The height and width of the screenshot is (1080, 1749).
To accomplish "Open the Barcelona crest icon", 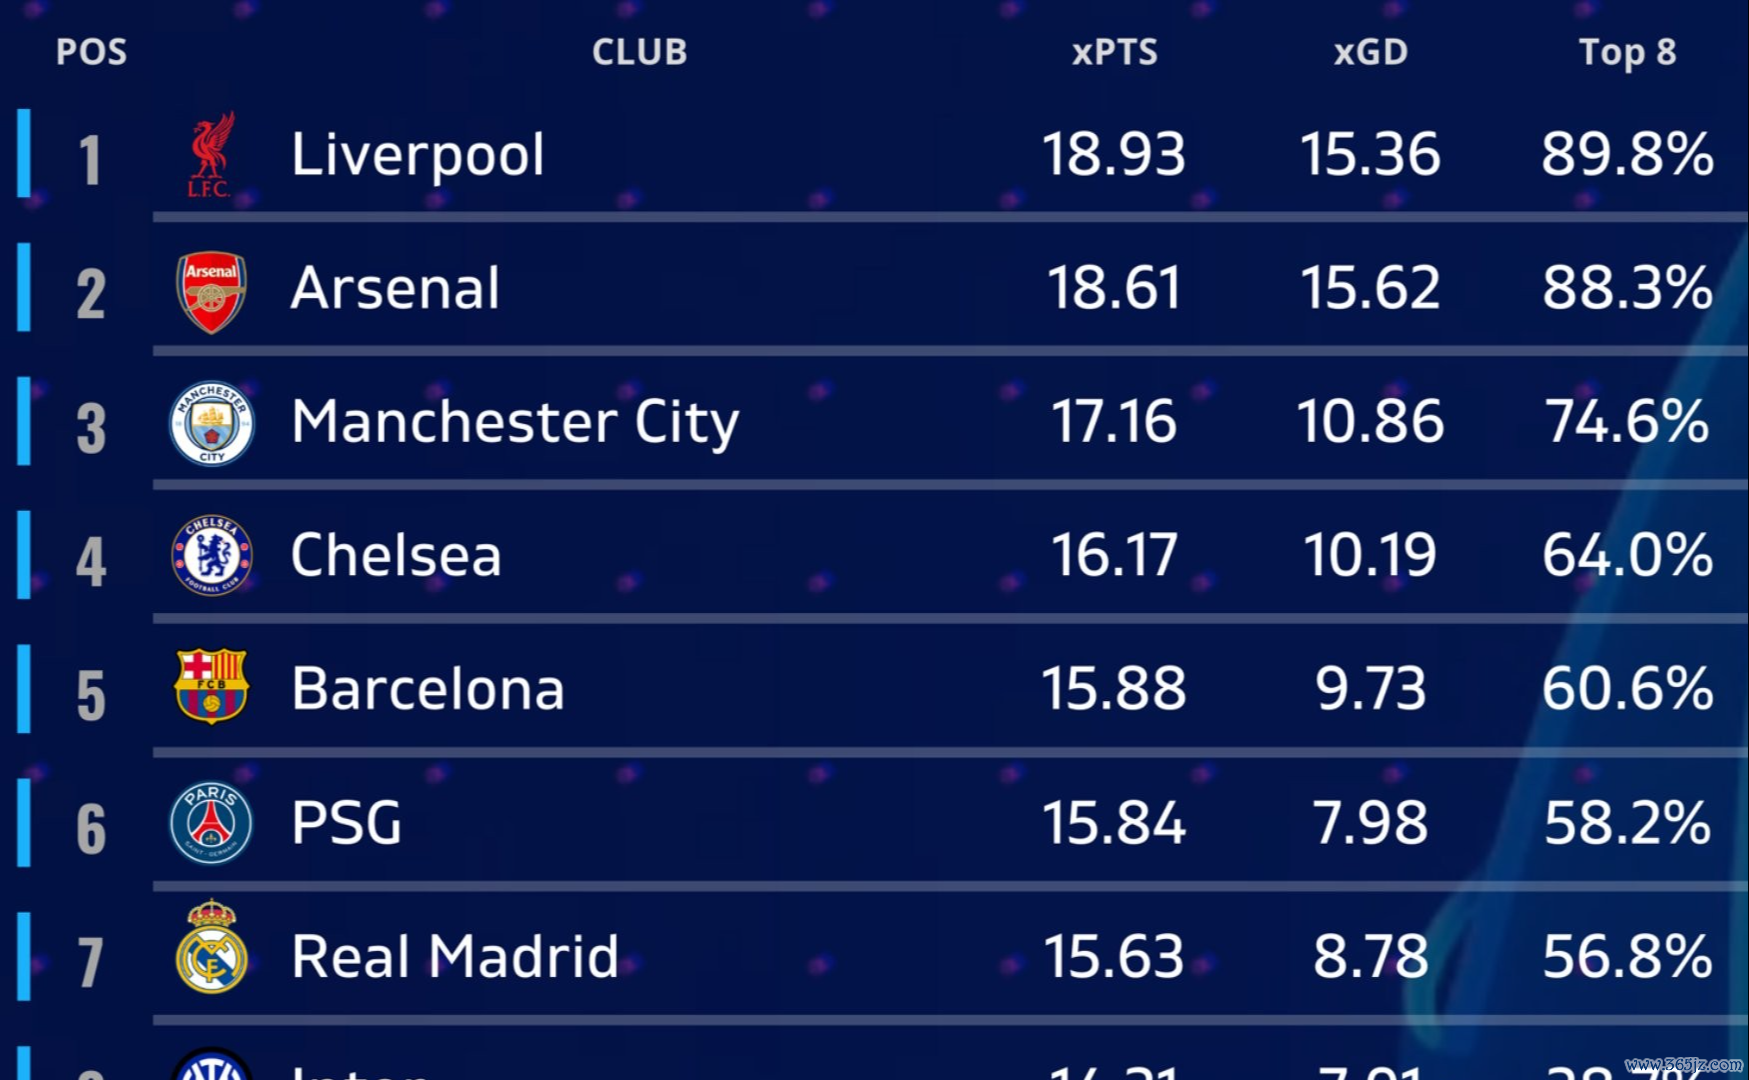I will click(211, 688).
